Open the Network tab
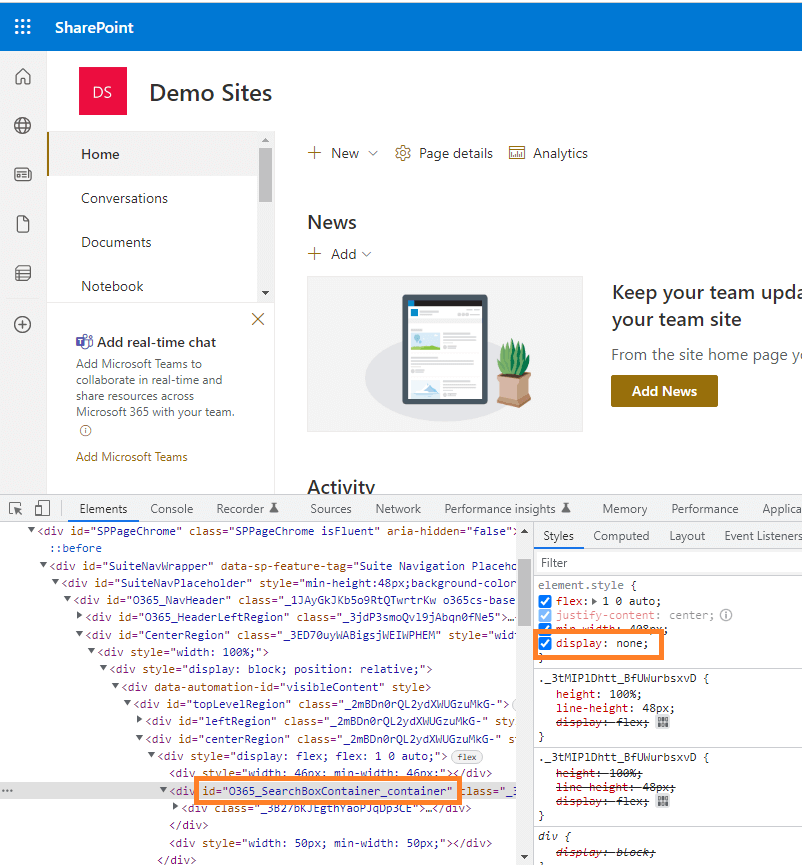 (398, 508)
